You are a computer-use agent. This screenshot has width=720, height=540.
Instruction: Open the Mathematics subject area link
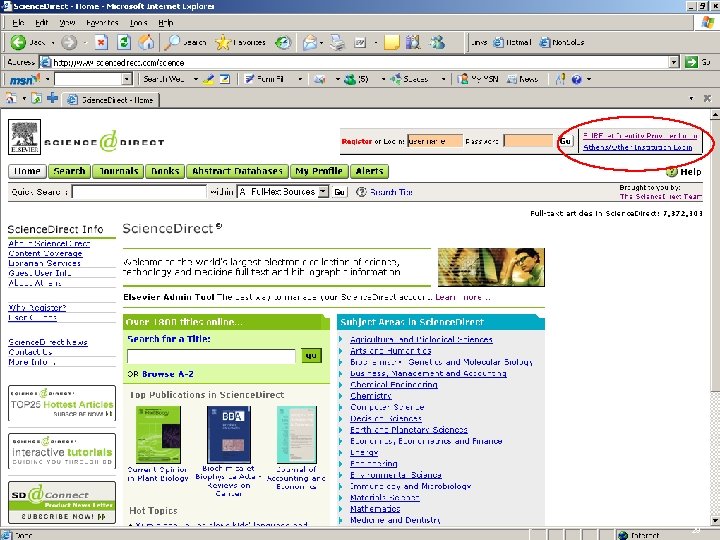pos(375,509)
